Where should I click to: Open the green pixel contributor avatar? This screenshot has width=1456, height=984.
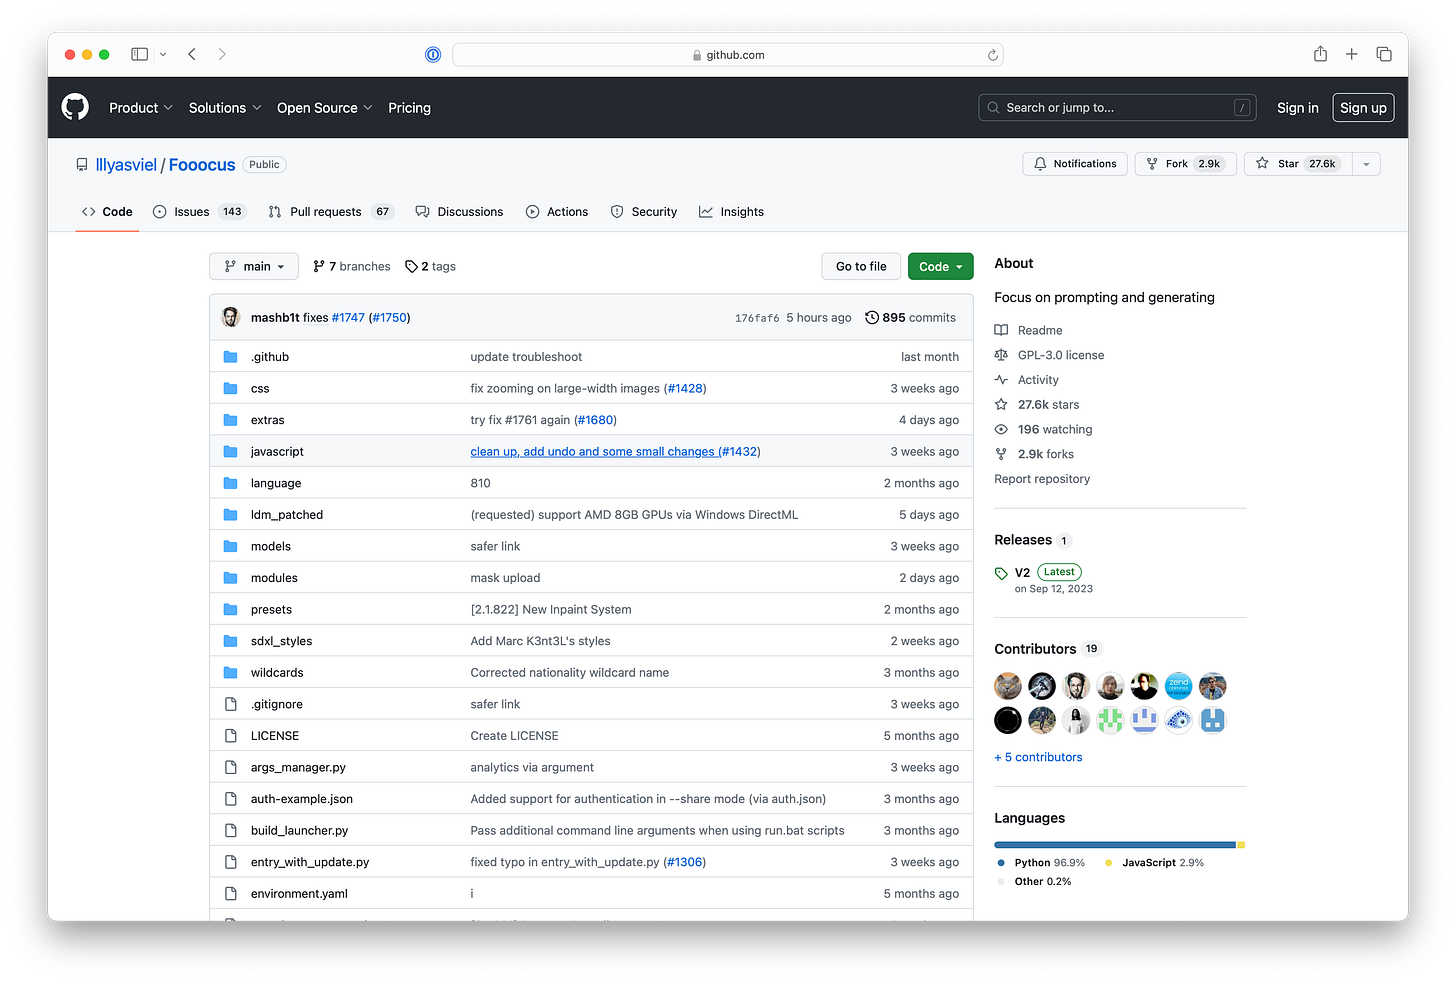(x=1110, y=720)
